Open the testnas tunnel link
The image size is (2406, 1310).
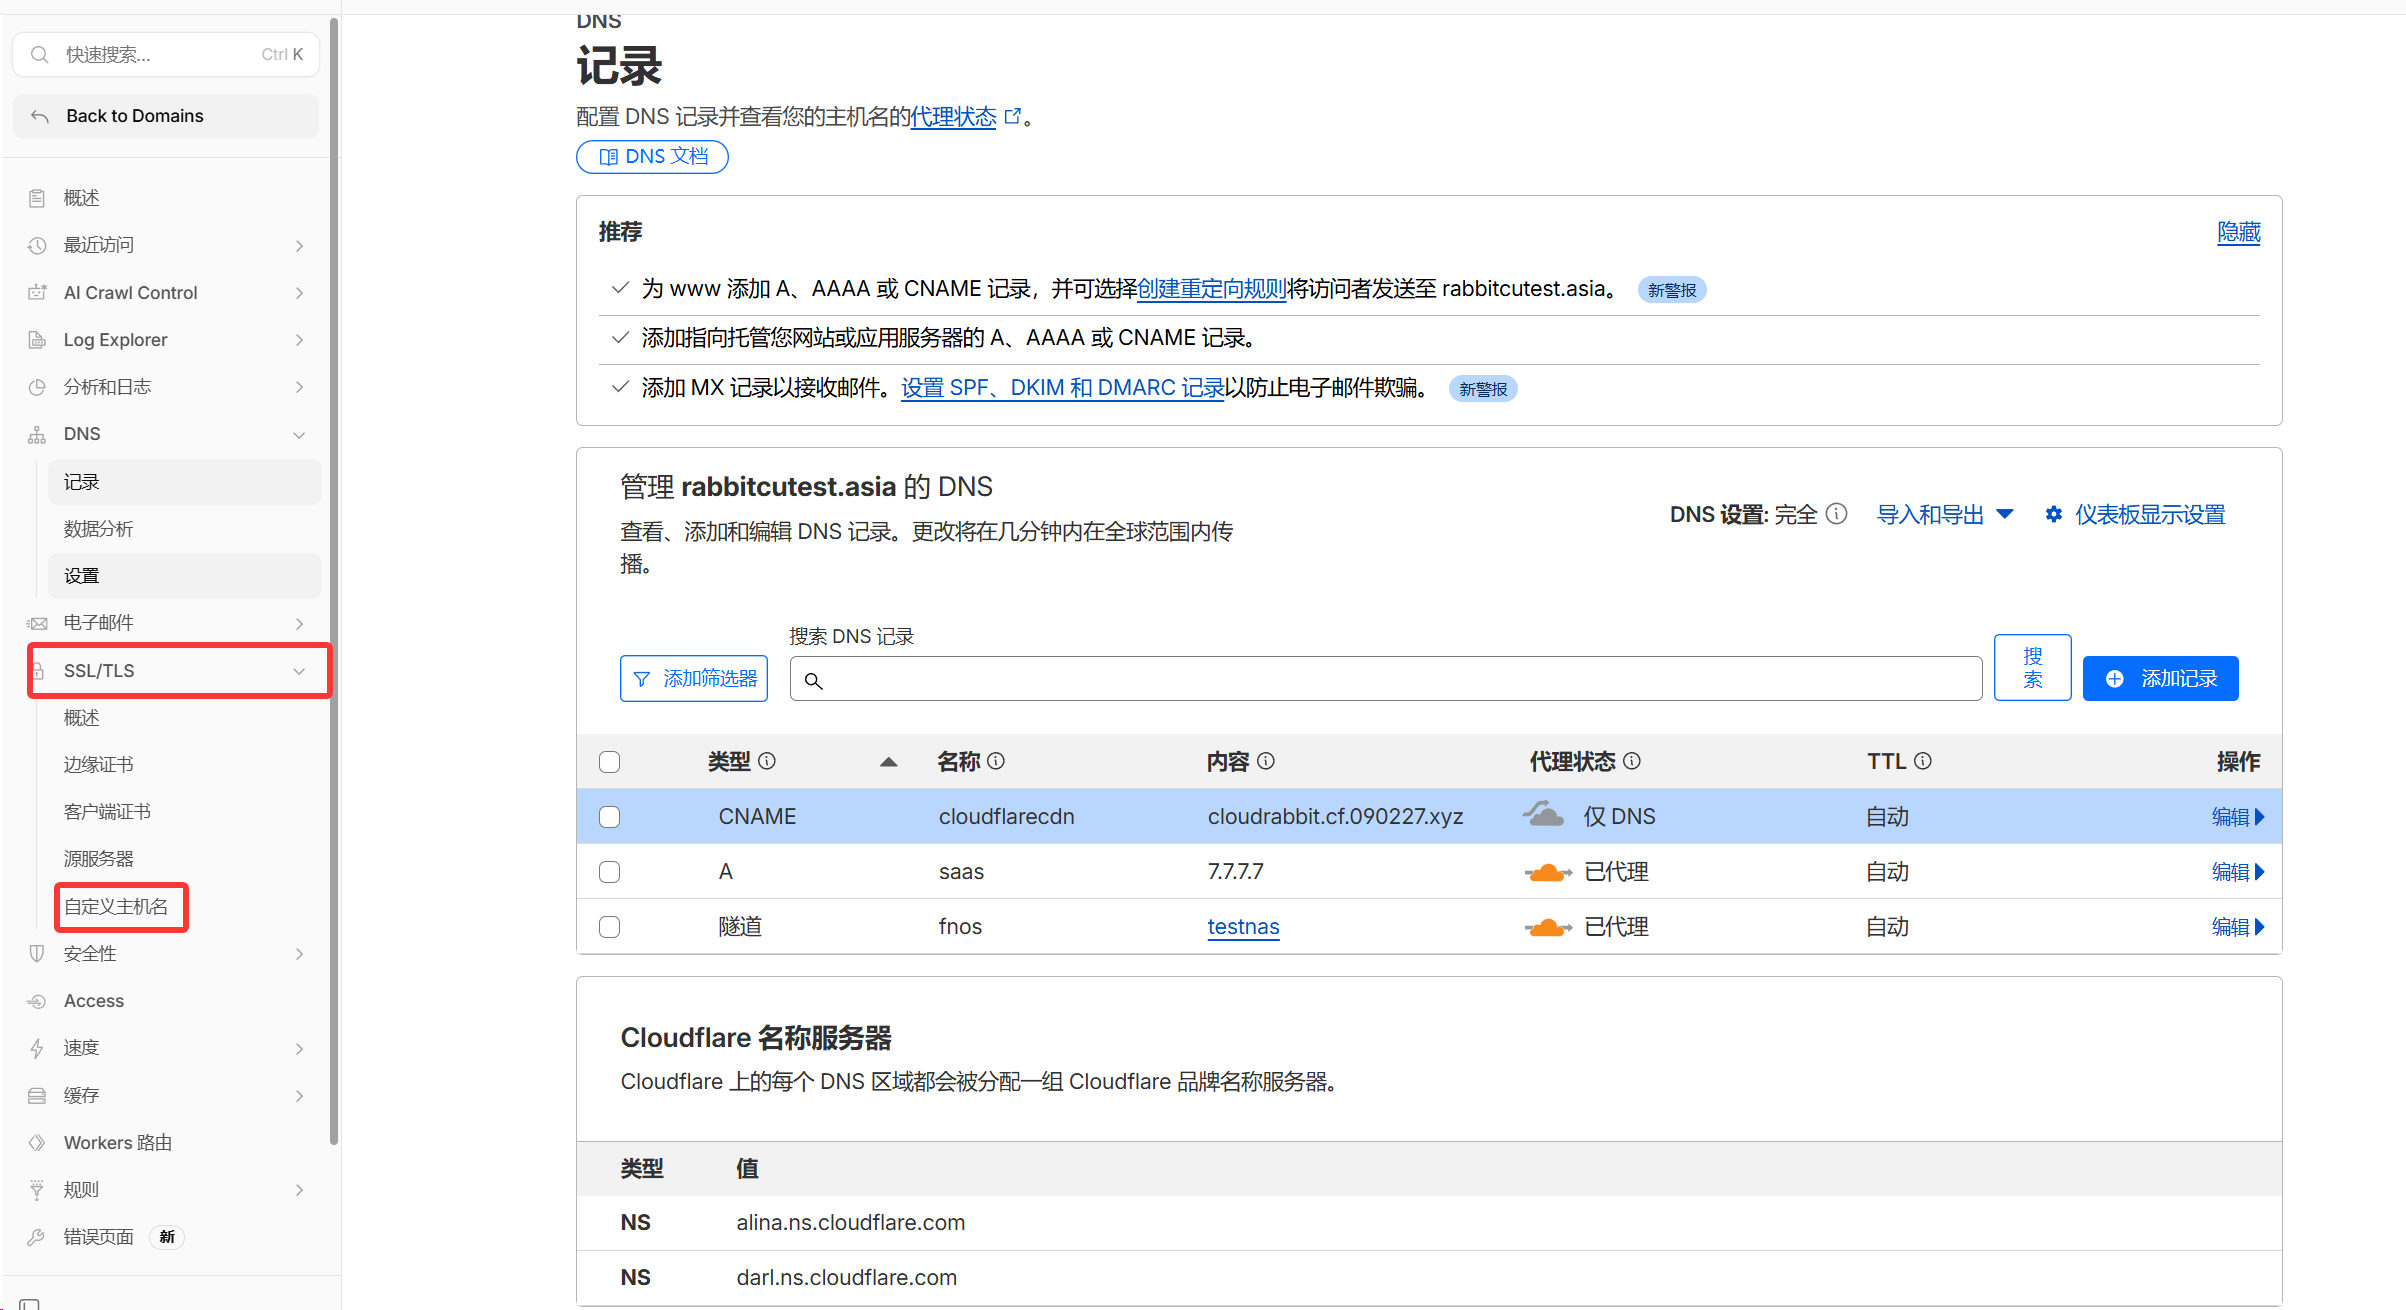point(1243,927)
